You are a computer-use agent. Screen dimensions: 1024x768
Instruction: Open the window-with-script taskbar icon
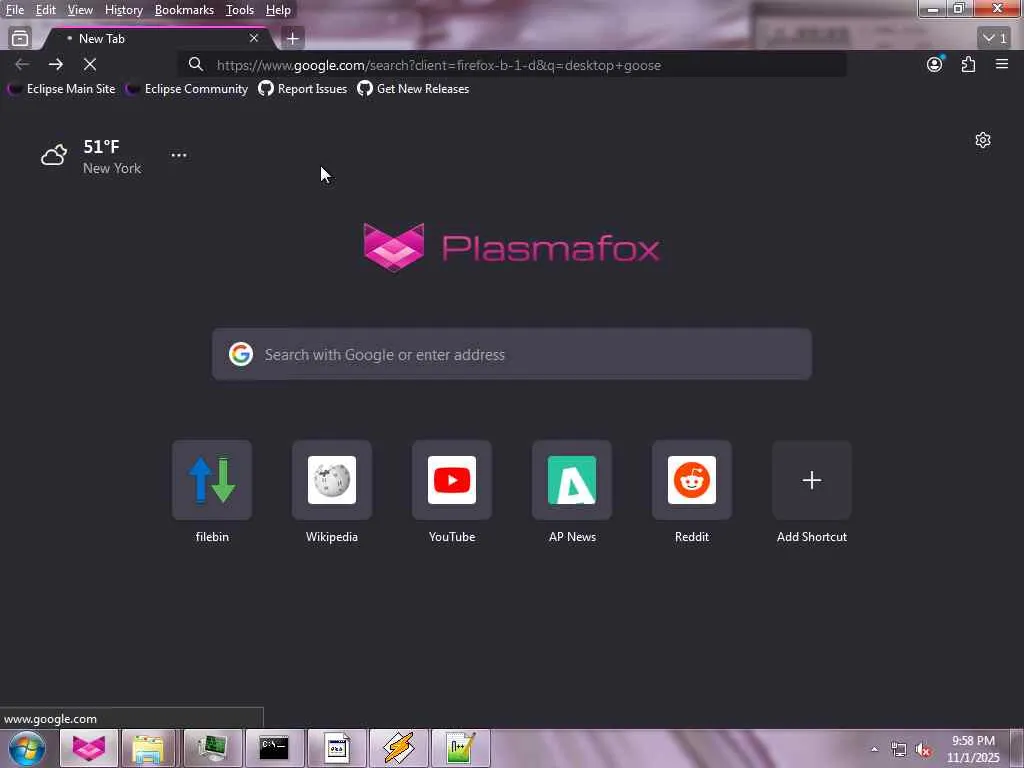tap(337, 748)
